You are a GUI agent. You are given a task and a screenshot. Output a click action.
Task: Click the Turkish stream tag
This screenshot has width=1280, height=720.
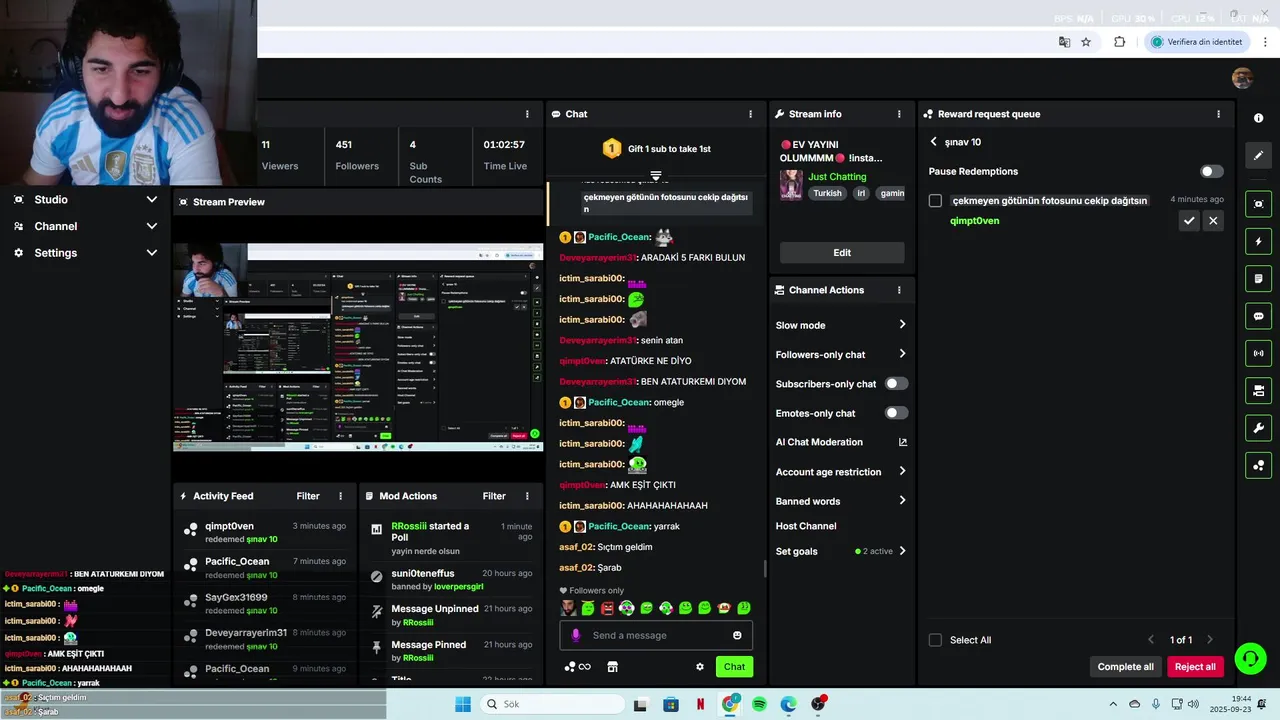click(827, 193)
